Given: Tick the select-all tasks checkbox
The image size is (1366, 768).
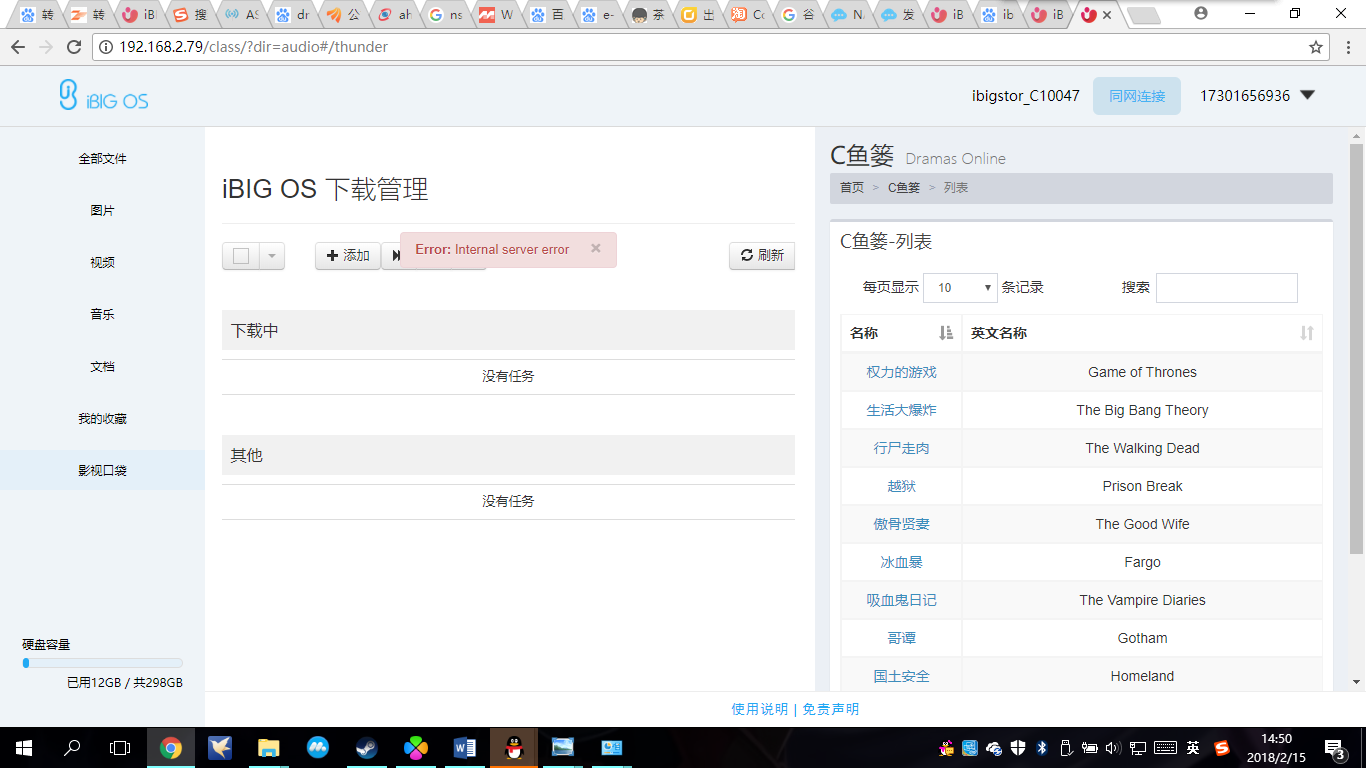Looking at the screenshot, I should click(x=241, y=256).
